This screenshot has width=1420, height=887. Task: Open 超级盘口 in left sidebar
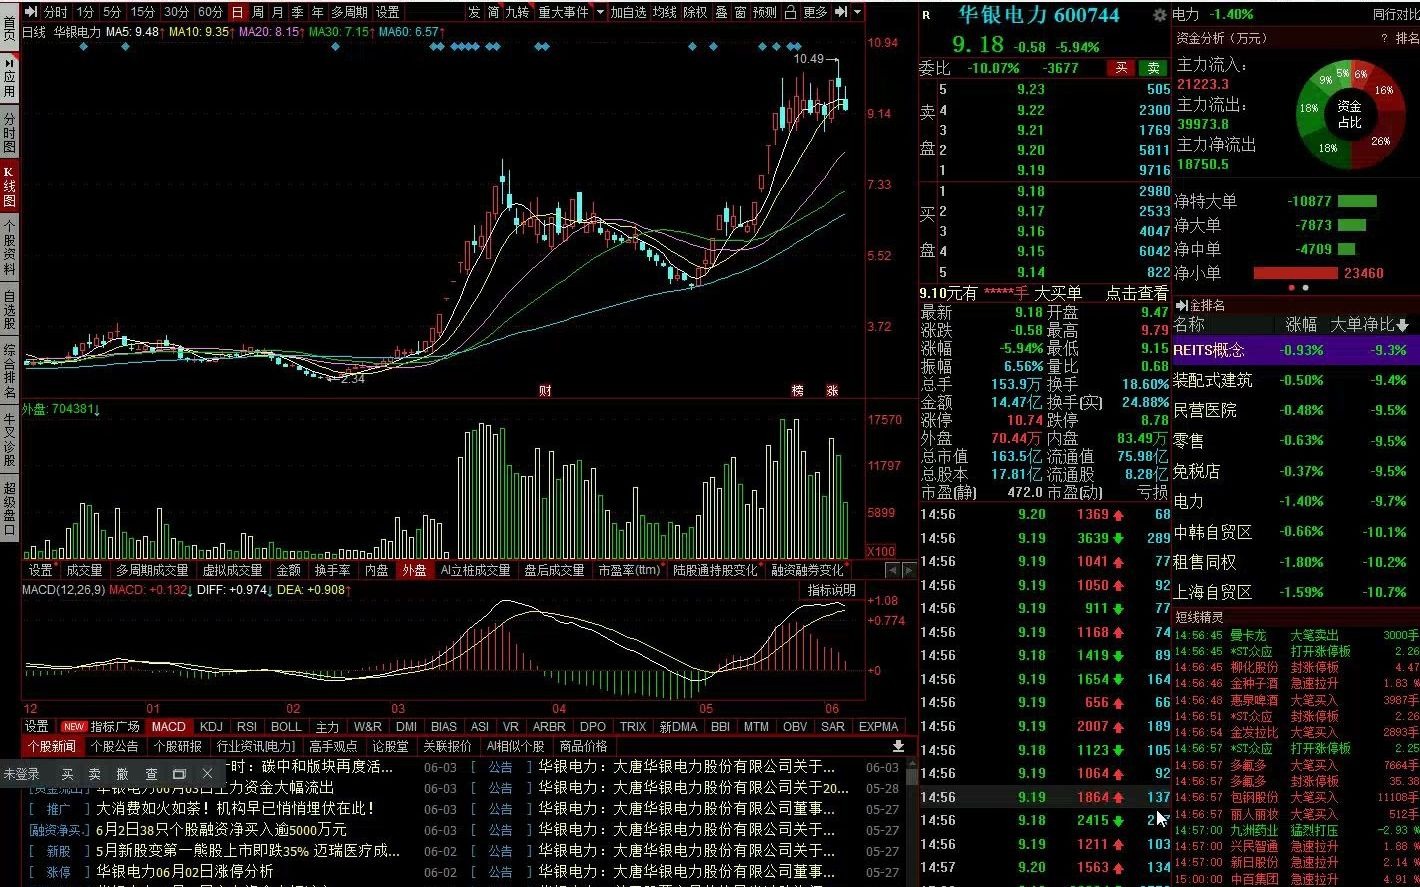click(9, 508)
